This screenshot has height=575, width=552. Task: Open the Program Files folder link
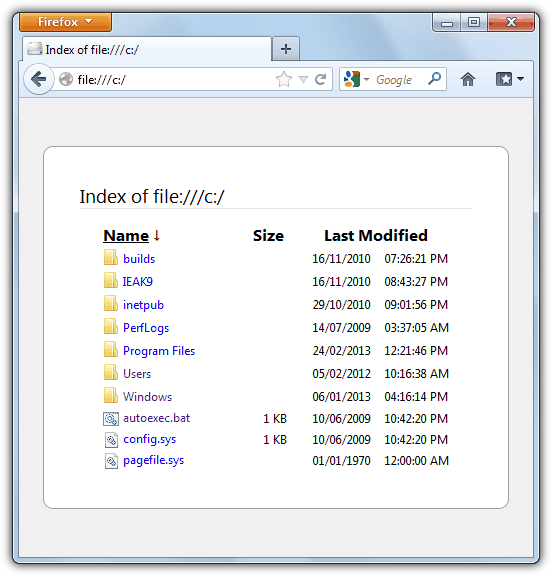point(159,351)
